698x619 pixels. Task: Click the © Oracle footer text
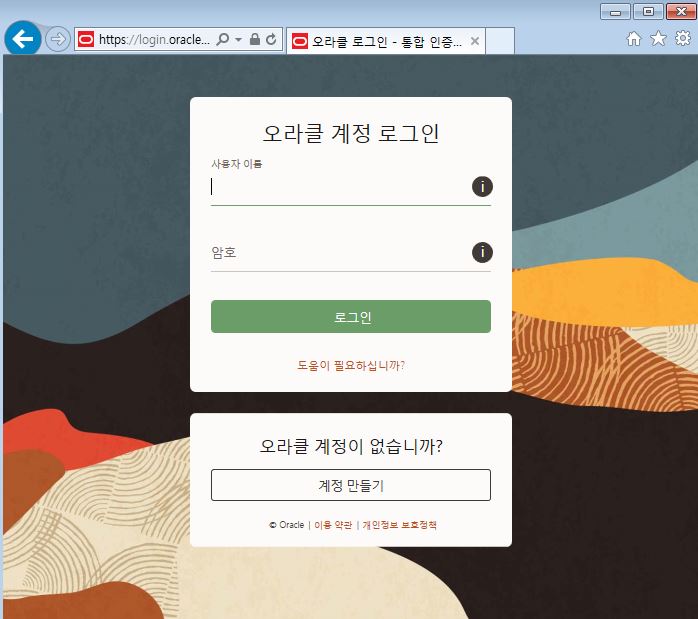tap(287, 525)
